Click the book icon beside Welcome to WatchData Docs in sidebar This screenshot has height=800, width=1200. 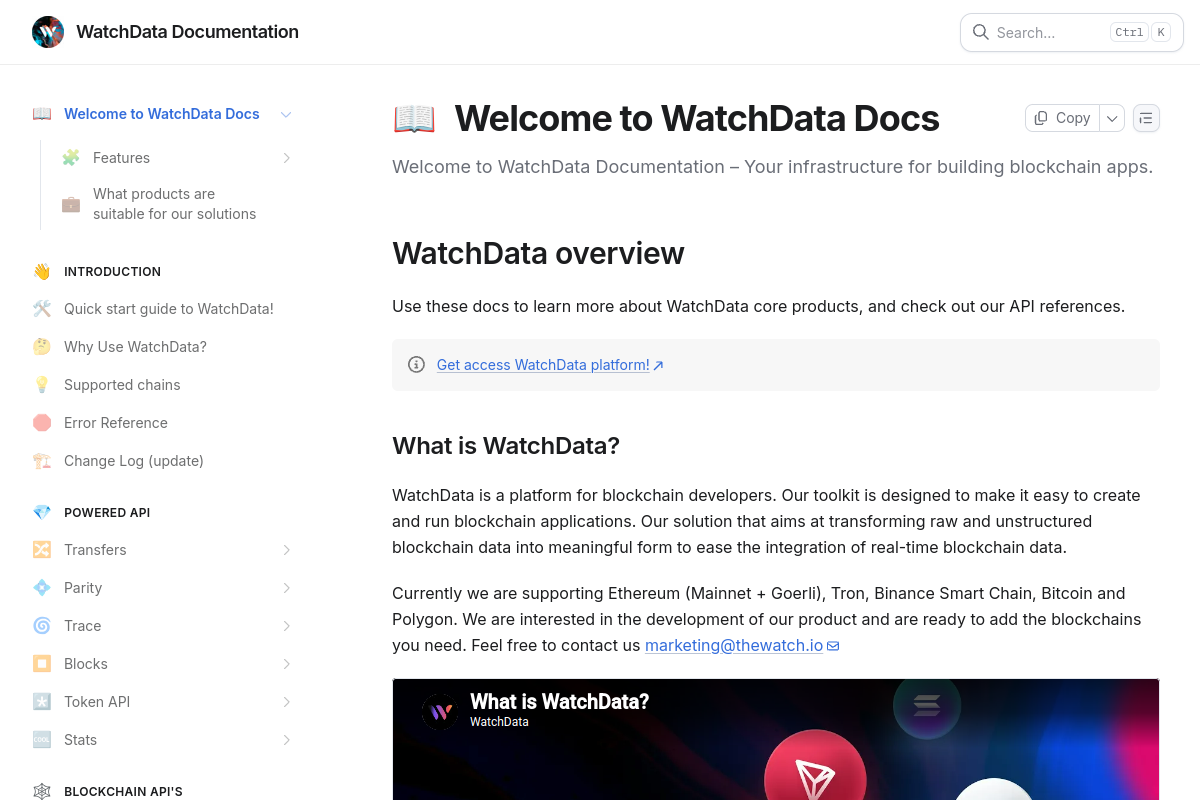[x=42, y=114]
